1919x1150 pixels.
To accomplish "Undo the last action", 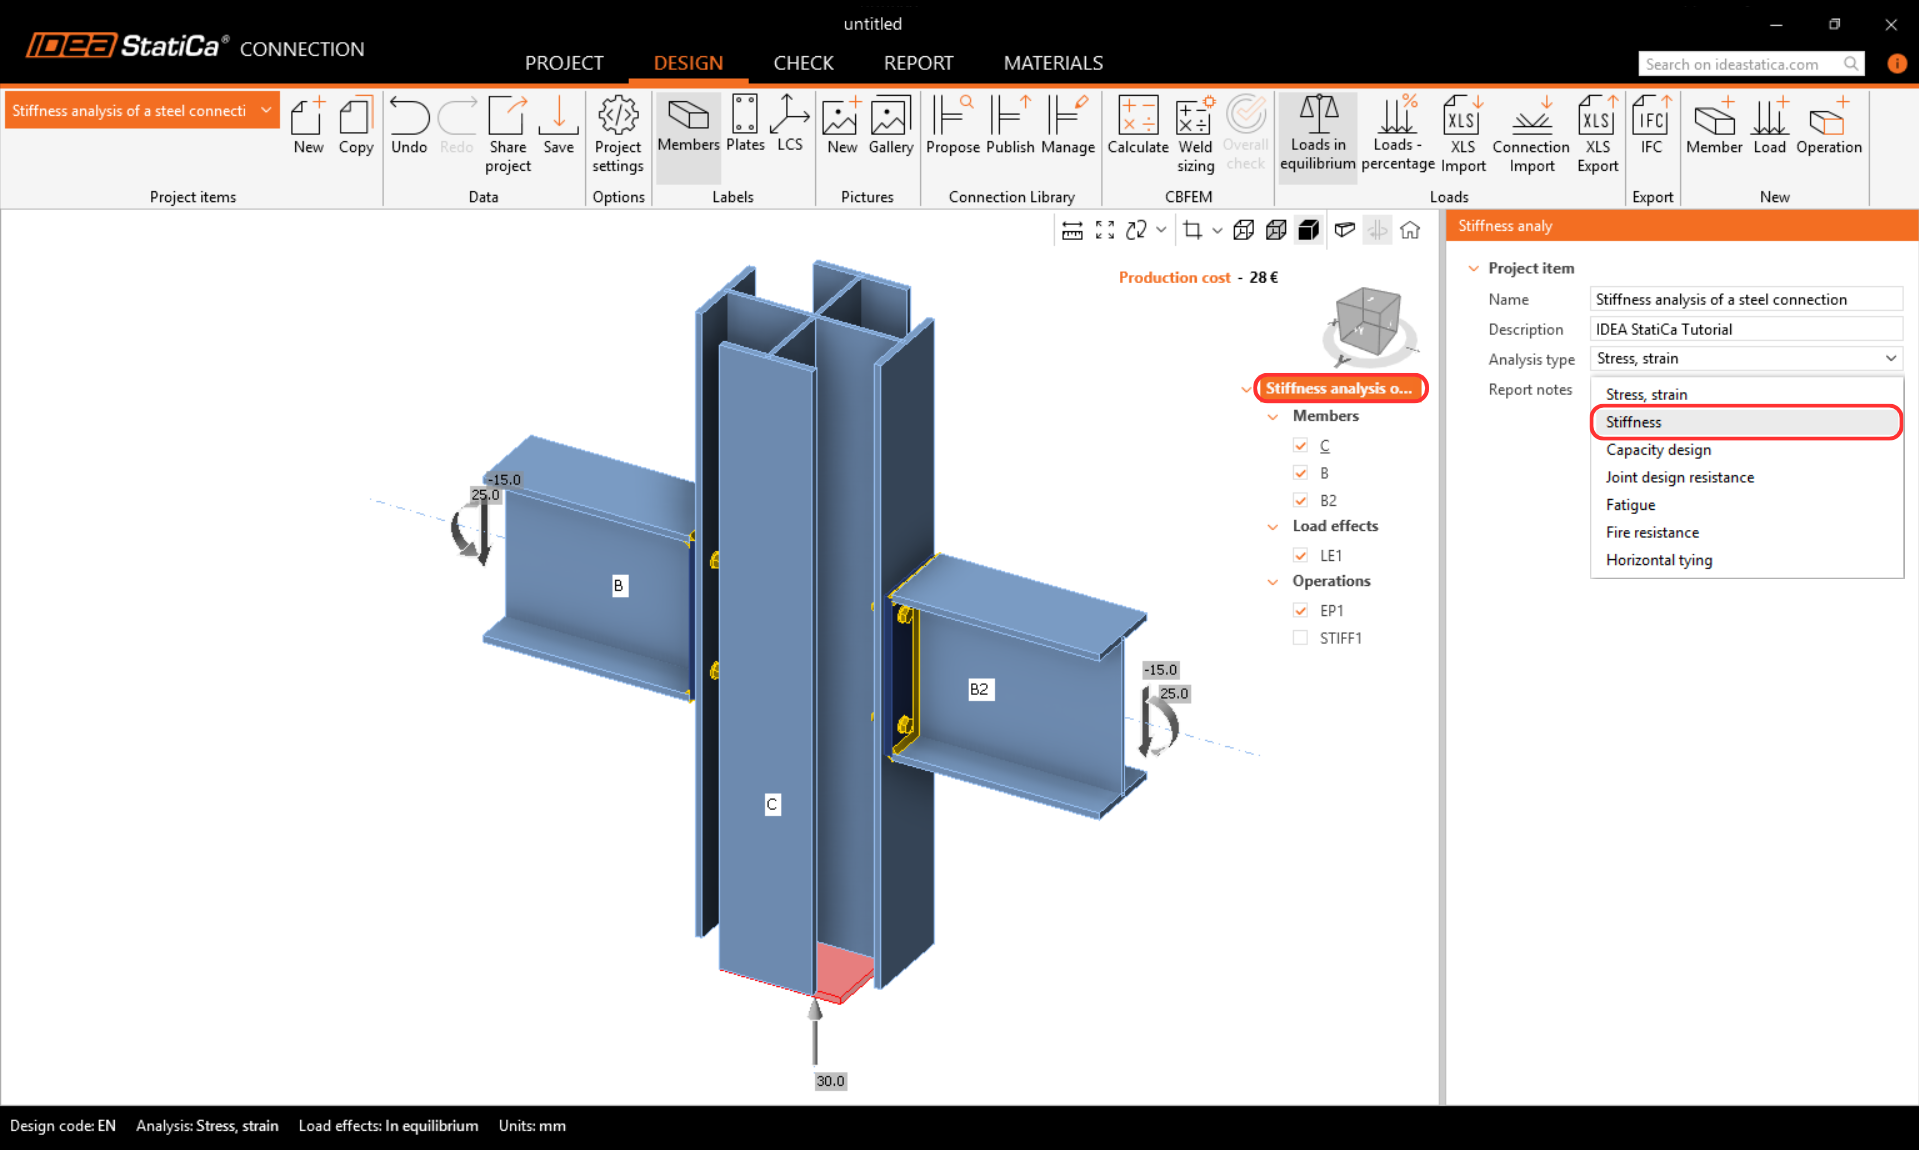I will click(409, 126).
